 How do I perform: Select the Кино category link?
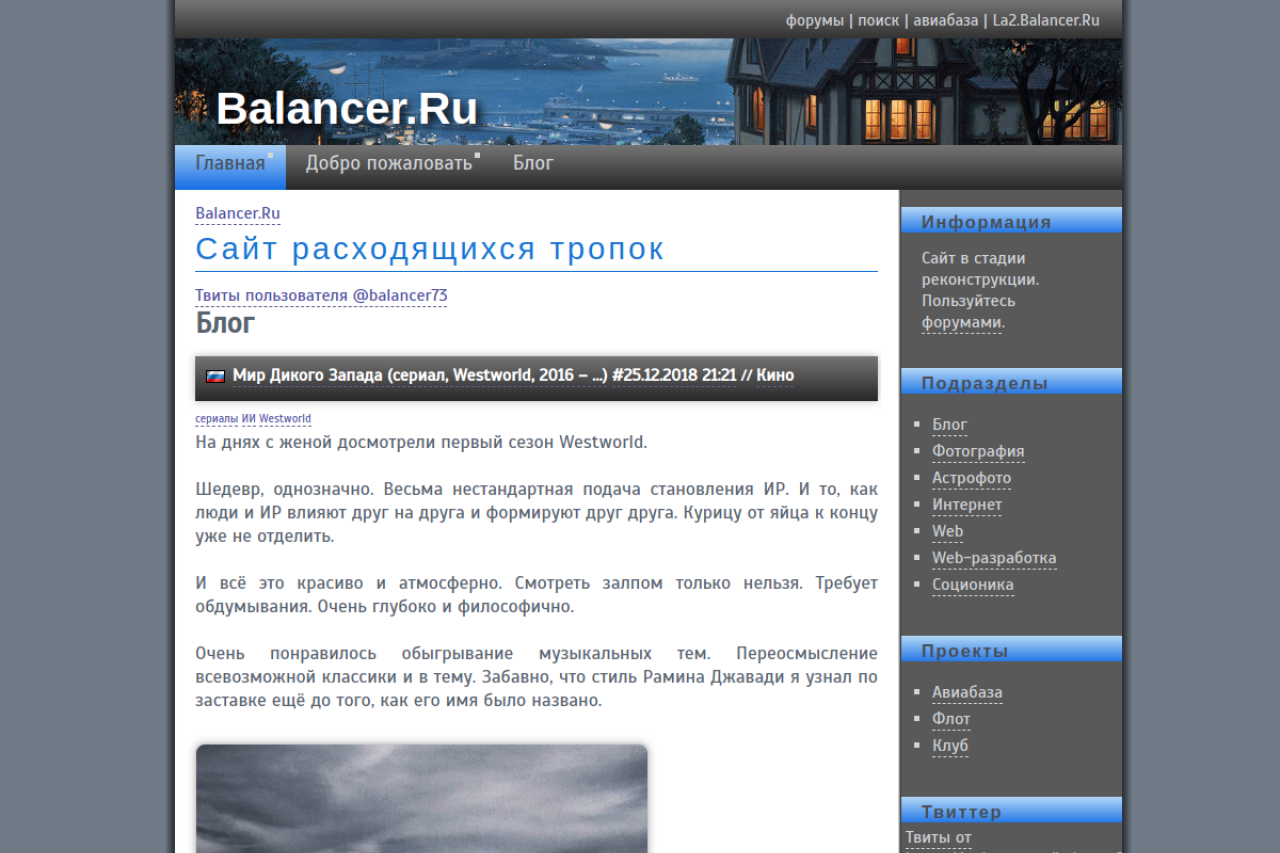click(775, 376)
